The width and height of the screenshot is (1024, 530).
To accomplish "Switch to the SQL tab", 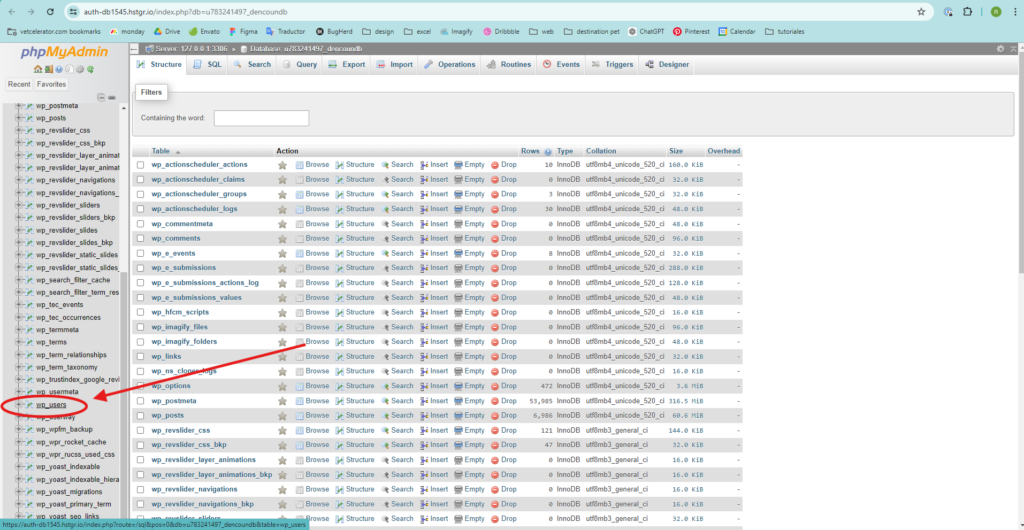I will [208, 65].
